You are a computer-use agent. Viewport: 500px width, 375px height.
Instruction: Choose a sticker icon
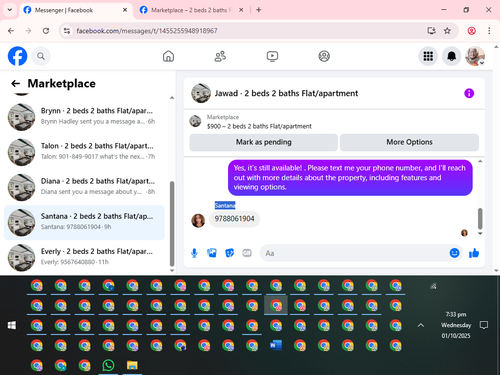[x=229, y=253]
